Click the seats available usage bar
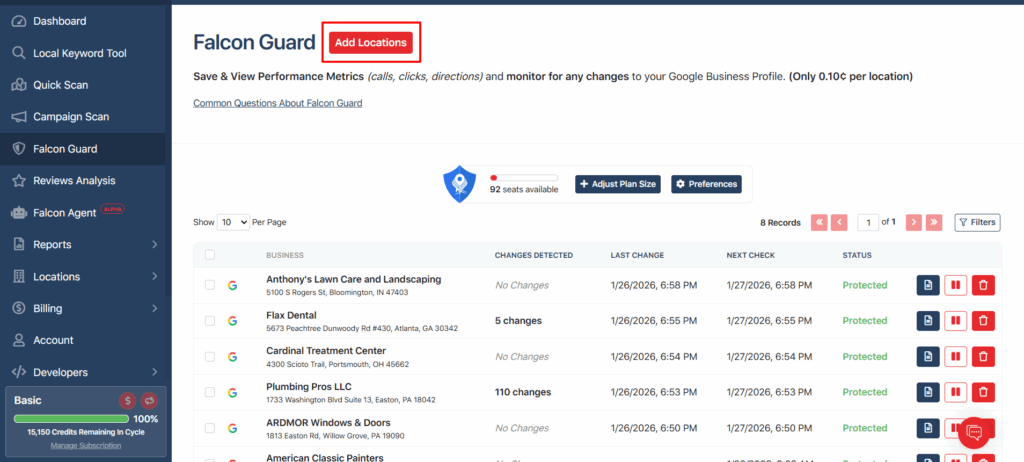 (523, 178)
